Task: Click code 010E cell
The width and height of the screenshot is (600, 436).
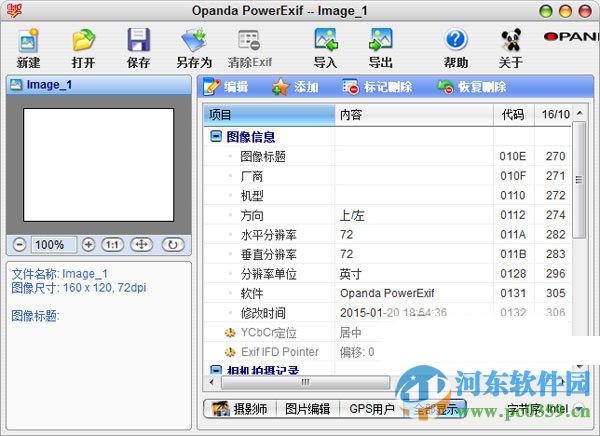Action: click(x=513, y=156)
